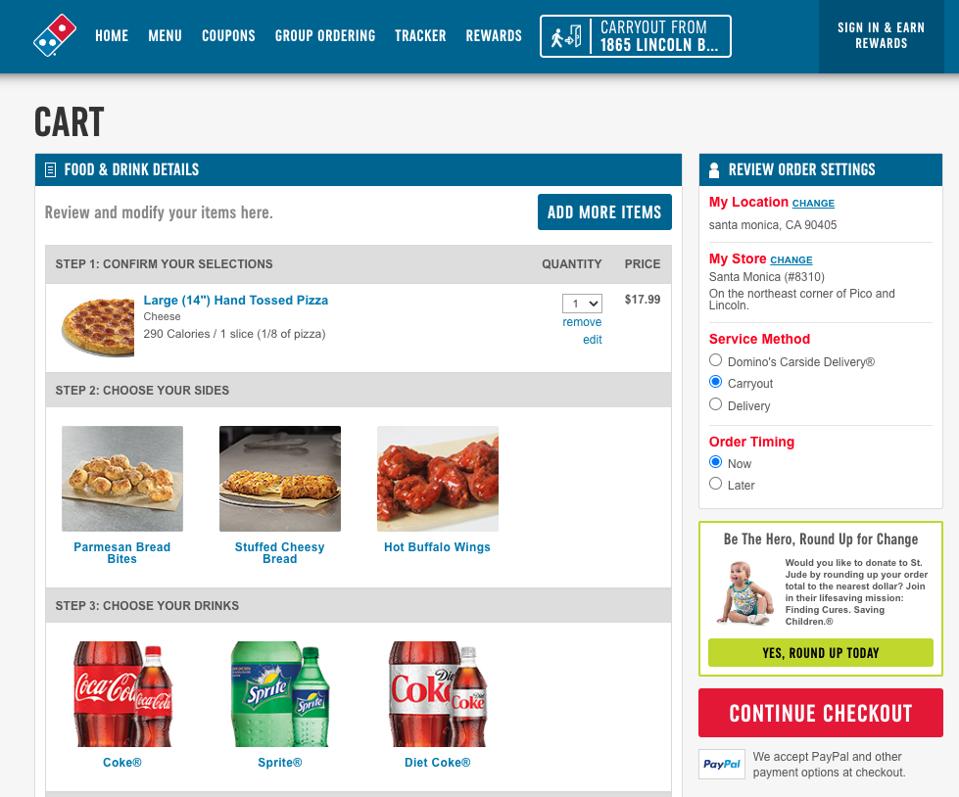Screen dimensions: 959x797
Task: Set order timing to Later
Action: tap(715, 483)
